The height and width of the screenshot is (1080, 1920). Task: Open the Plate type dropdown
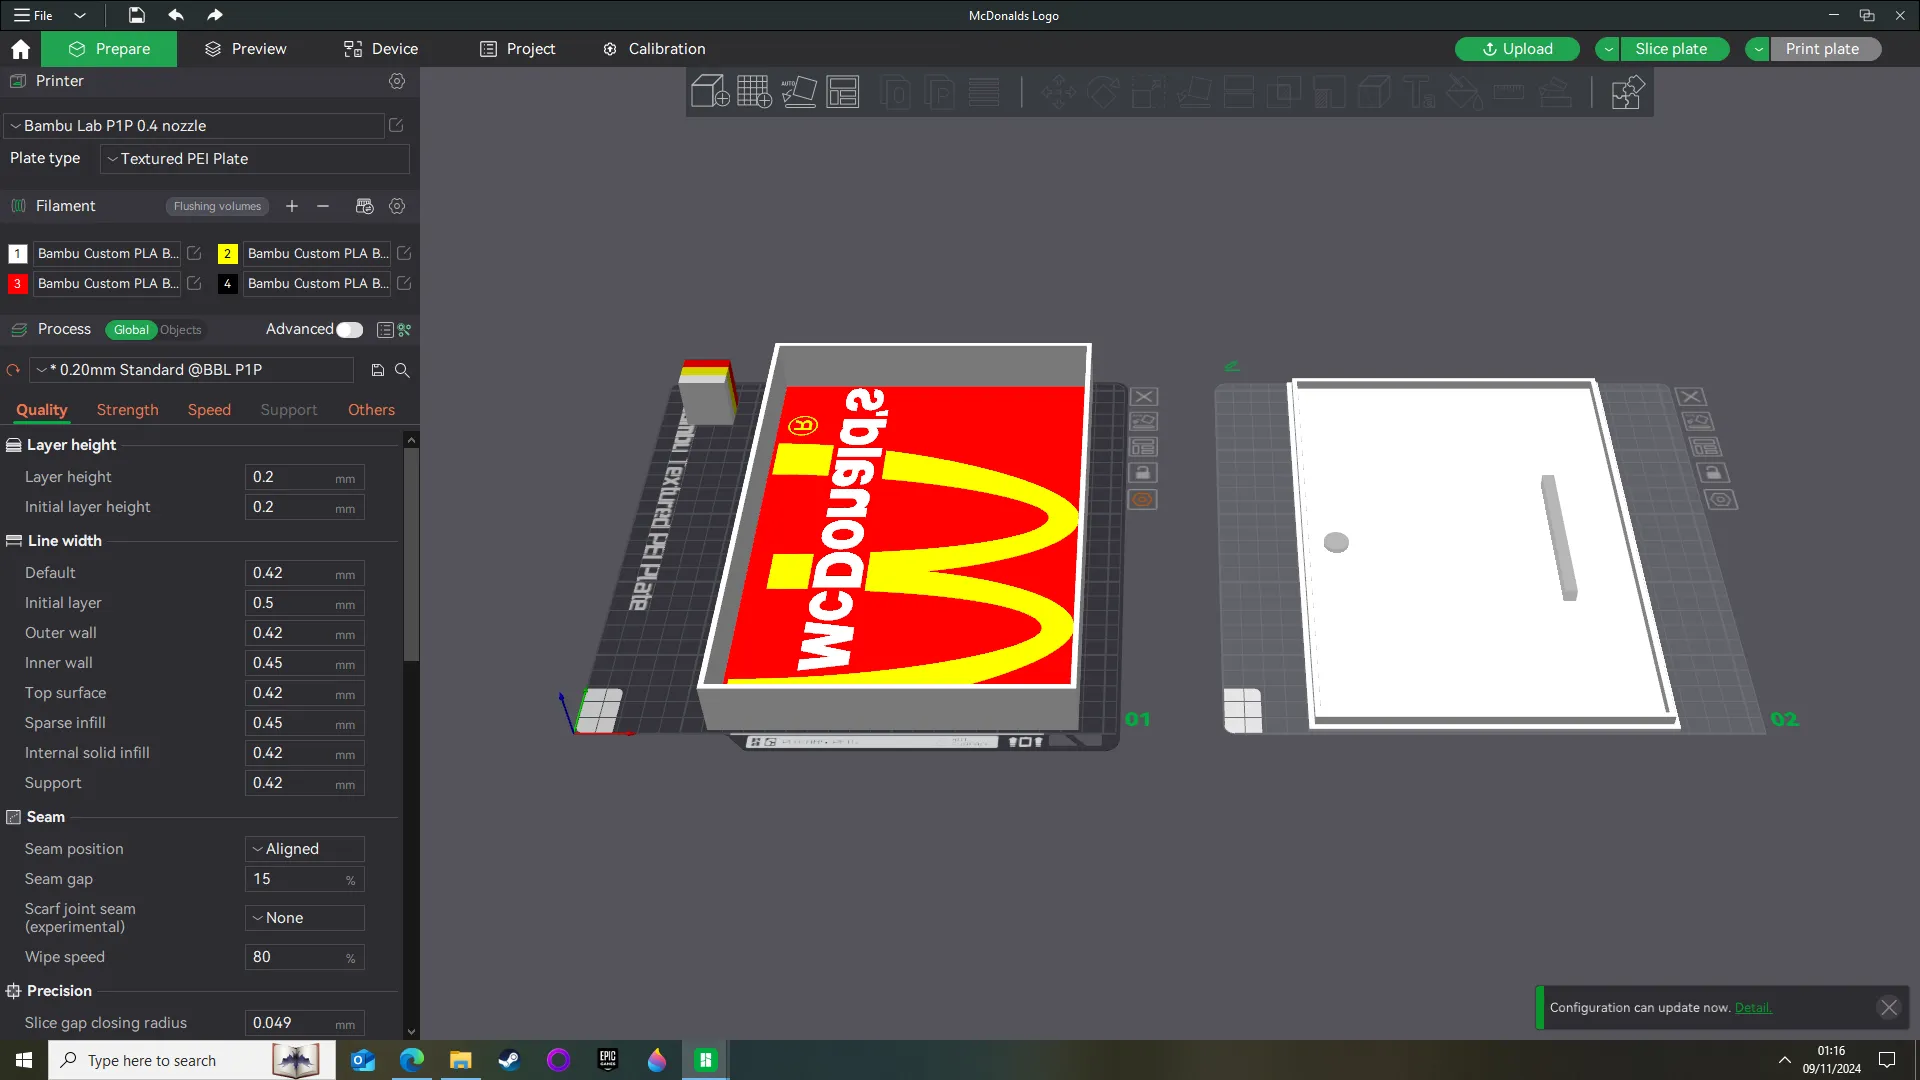point(255,159)
